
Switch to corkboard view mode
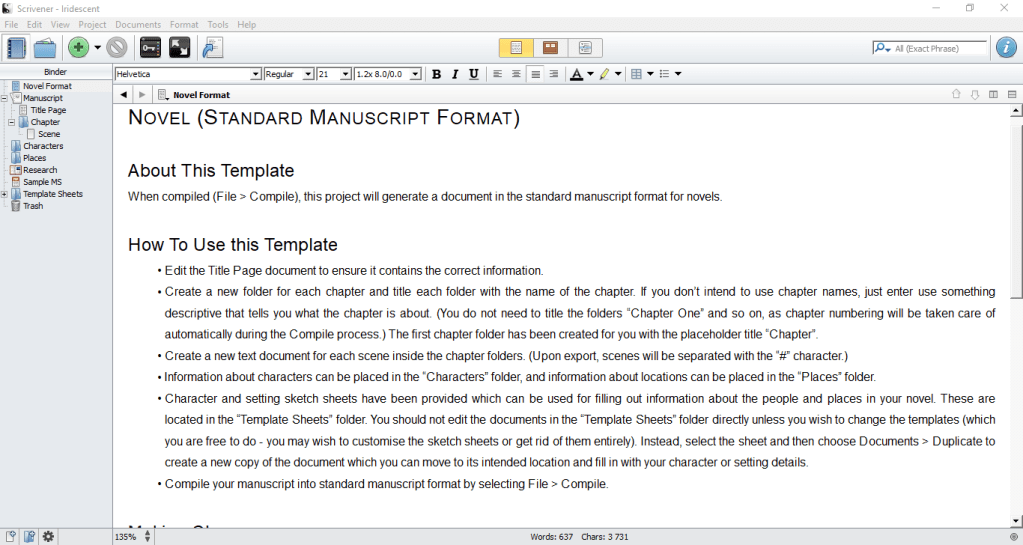coord(550,47)
